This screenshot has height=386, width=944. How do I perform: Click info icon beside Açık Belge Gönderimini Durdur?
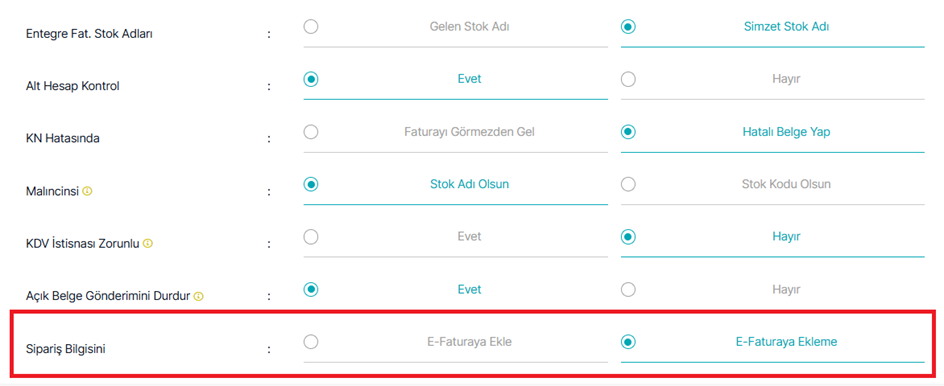(x=199, y=296)
